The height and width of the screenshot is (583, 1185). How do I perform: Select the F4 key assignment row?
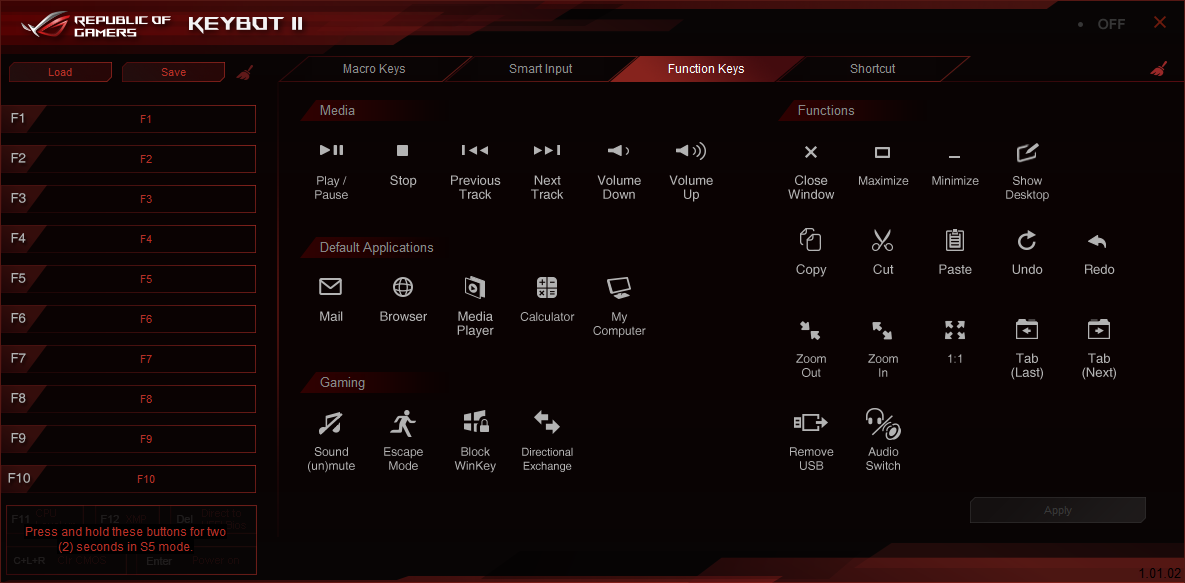tap(128, 239)
